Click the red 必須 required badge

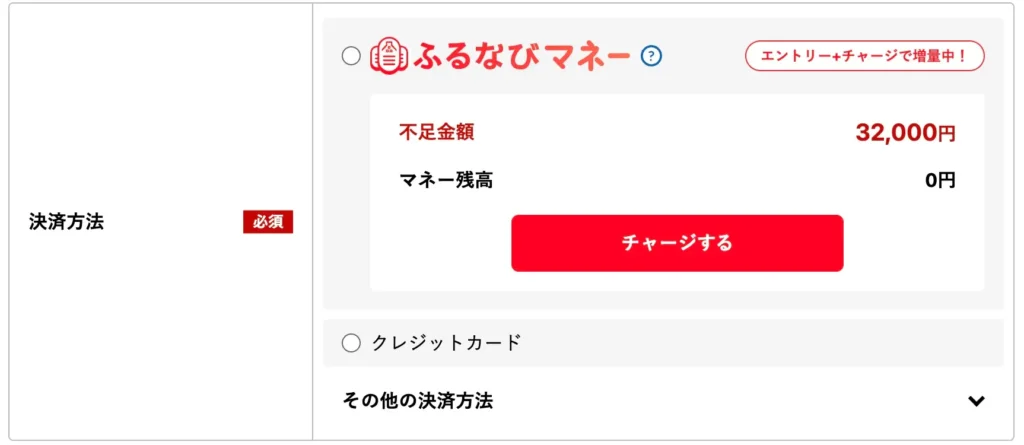[x=268, y=222]
